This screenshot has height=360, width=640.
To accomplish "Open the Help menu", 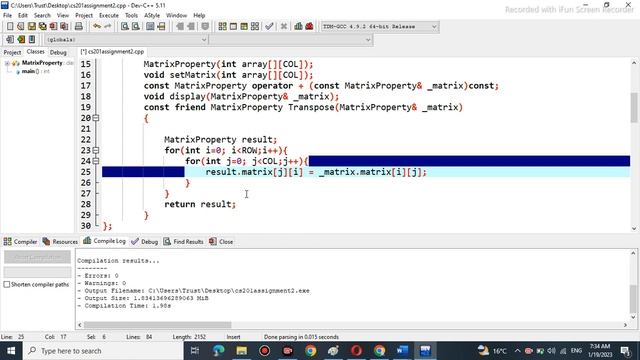I will pos(199,16).
